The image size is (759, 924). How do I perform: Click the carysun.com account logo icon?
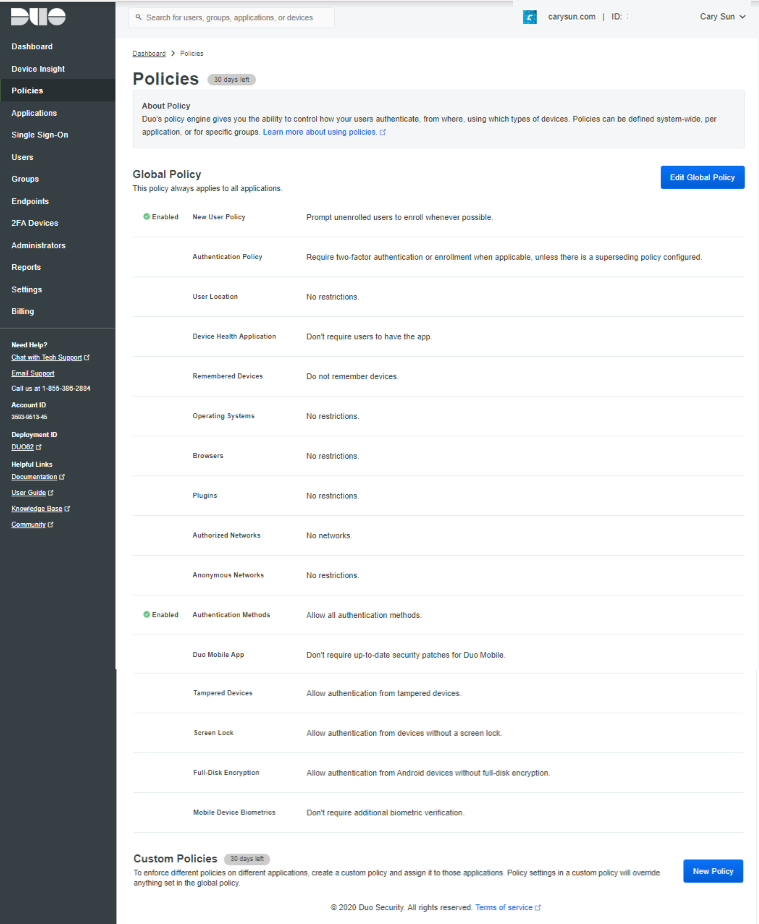530,17
